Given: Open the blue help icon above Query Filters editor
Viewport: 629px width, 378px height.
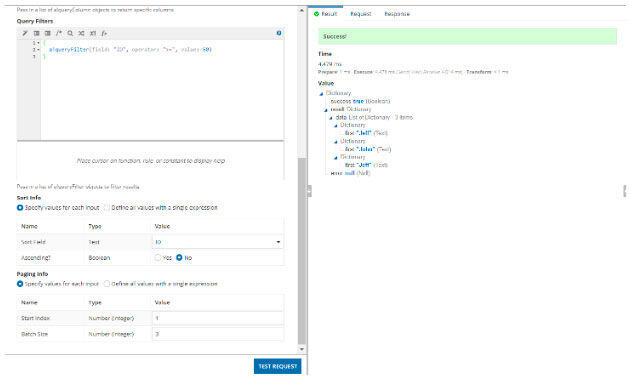Looking at the screenshot, I should pyautogui.click(x=279, y=33).
